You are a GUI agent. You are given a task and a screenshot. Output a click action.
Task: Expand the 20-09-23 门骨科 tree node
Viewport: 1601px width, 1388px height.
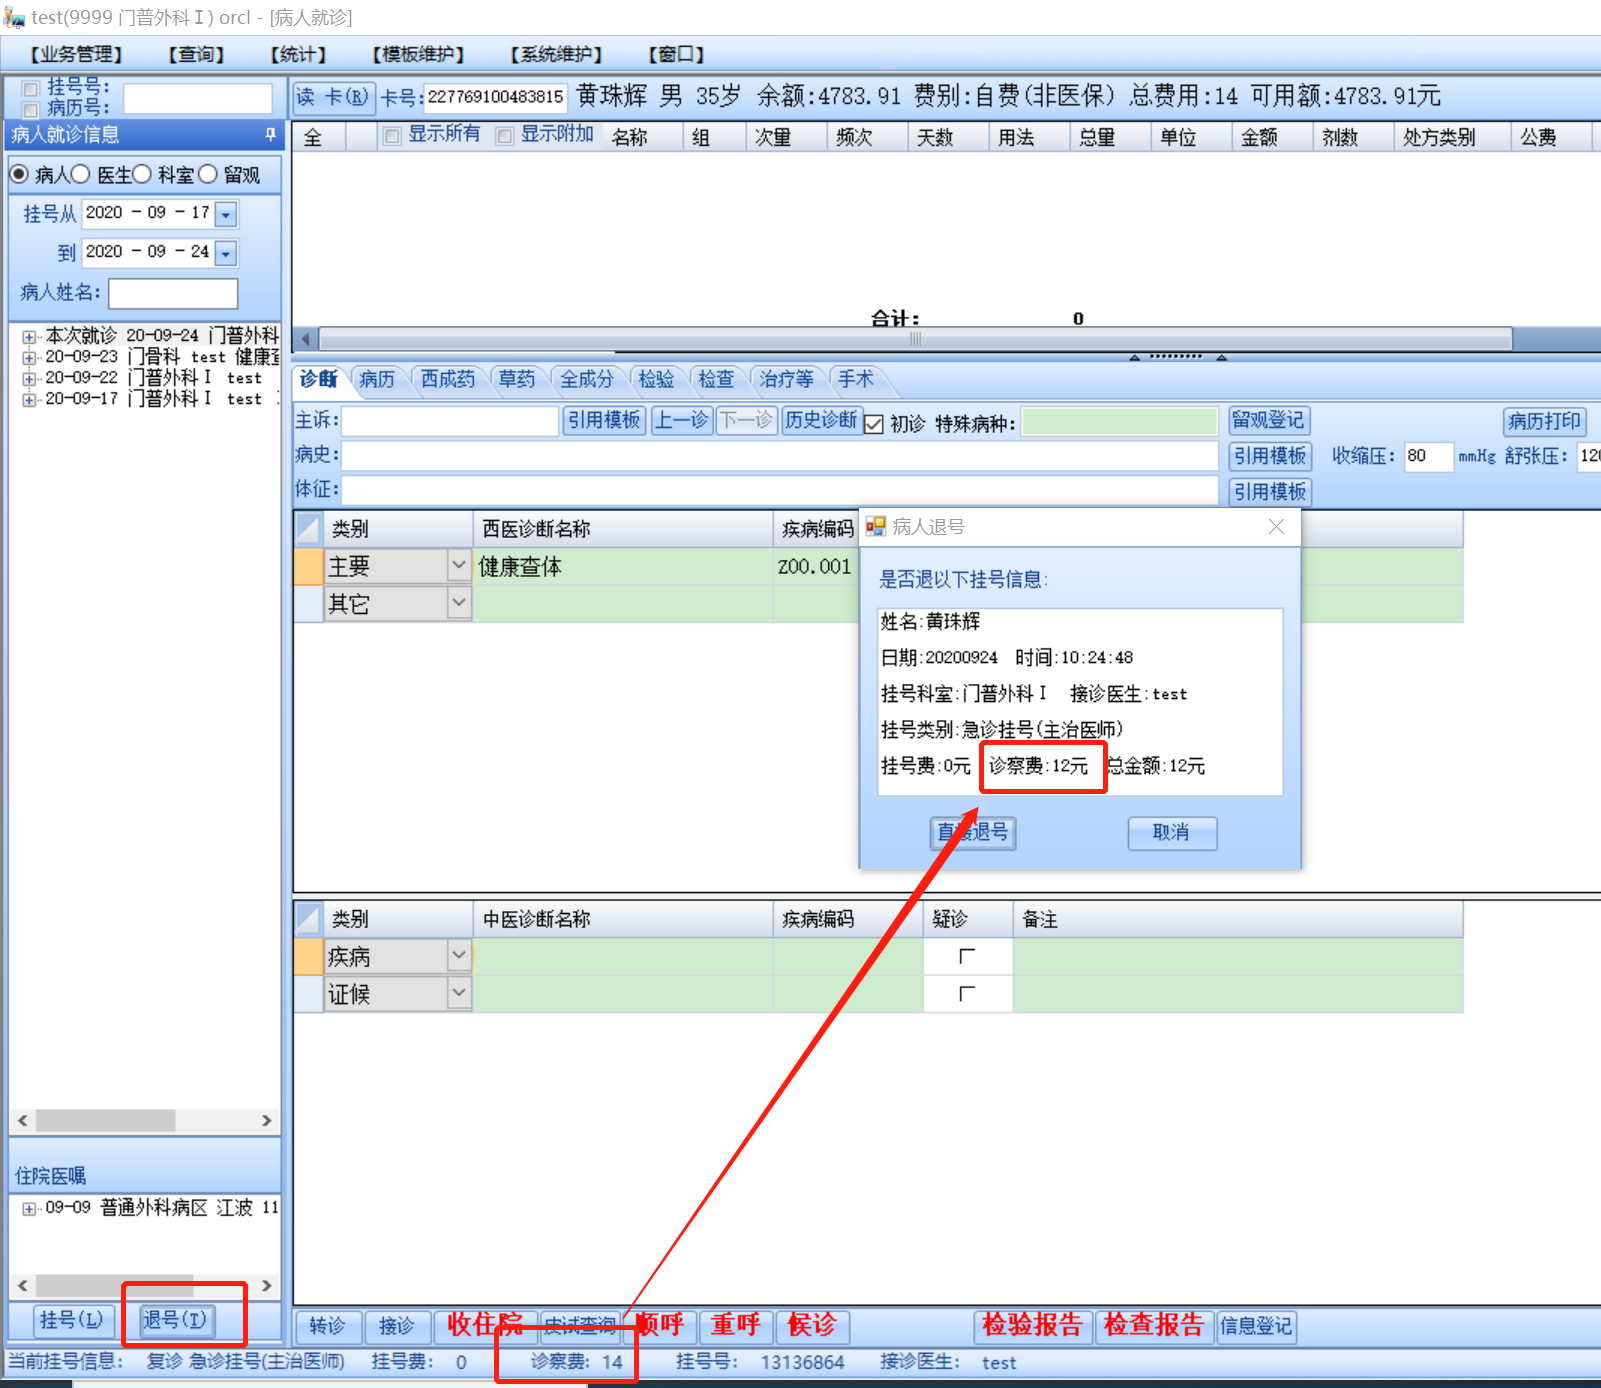[x=29, y=357]
